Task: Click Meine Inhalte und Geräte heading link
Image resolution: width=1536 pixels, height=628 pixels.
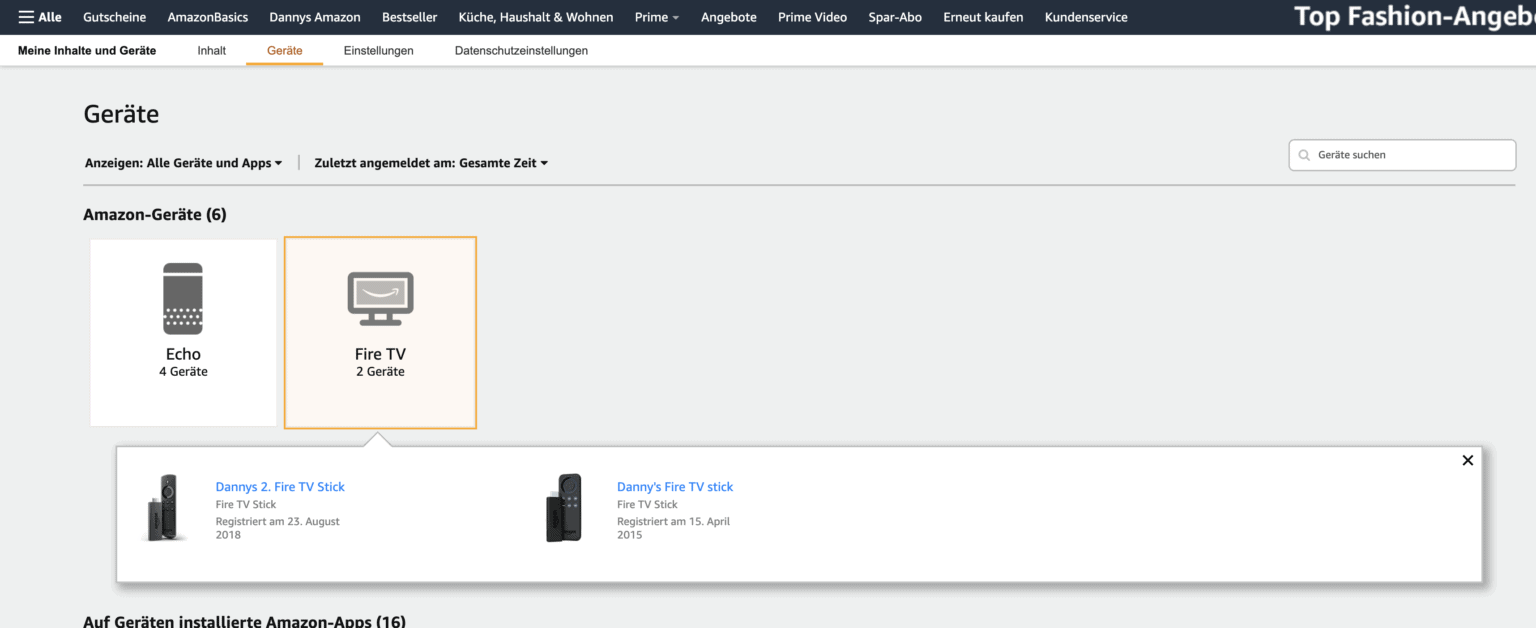Action: [x=87, y=50]
